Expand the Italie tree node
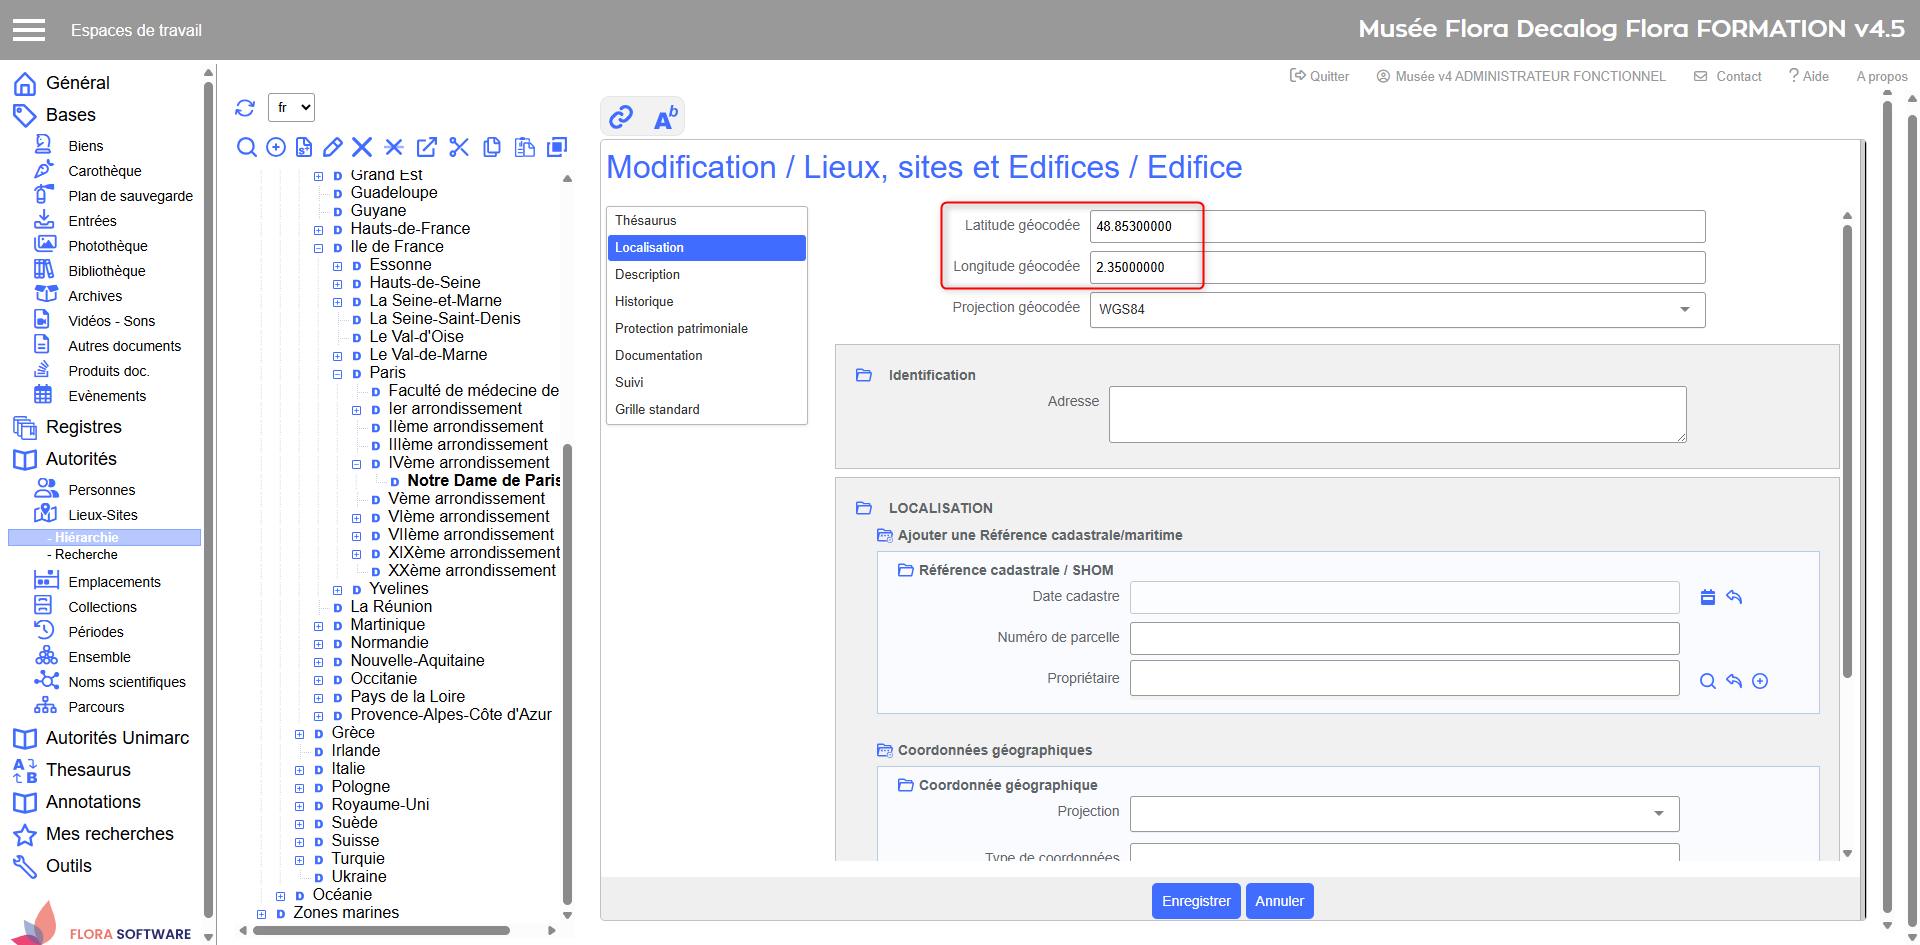Image resolution: width=1920 pixels, height=945 pixels. (x=300, y=770)
